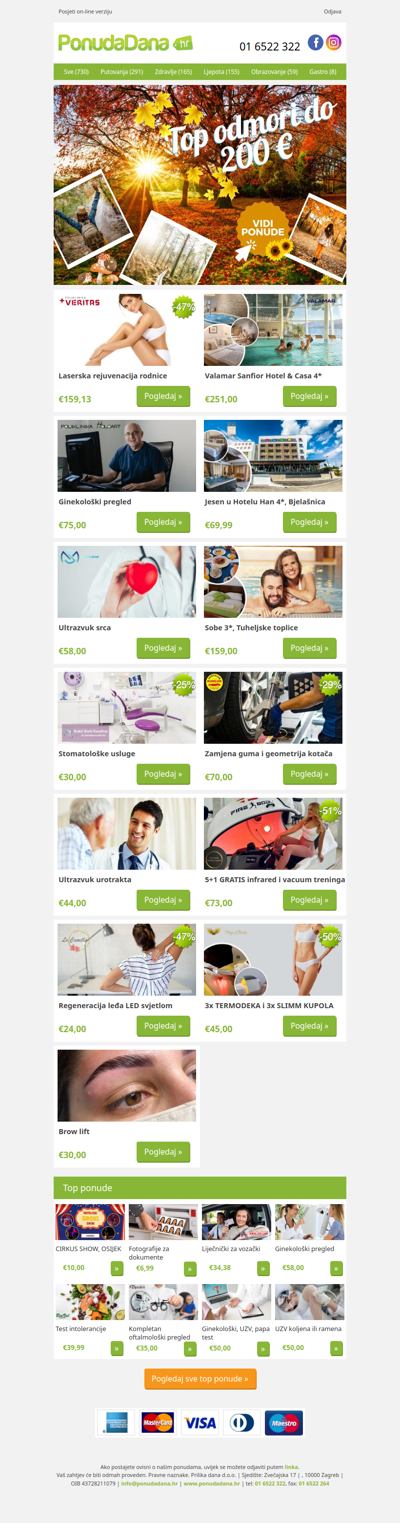Click Pogledaj for Brow lift offer
This screenshot has height=1523, width=400.
pyautogui.click(x=163, y=1152)
